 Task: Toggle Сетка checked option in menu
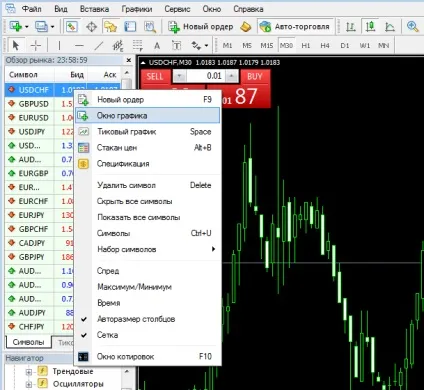pos(148,335)
